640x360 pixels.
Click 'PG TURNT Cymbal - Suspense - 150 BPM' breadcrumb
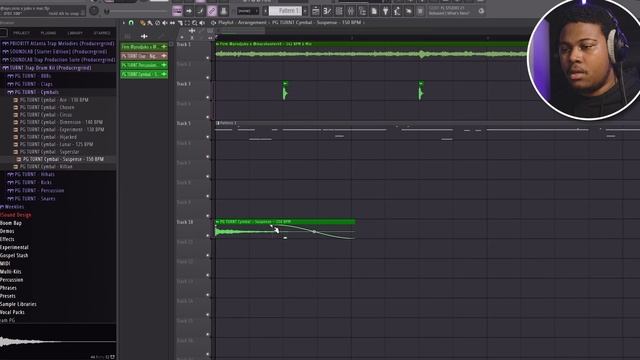[316, 23]
